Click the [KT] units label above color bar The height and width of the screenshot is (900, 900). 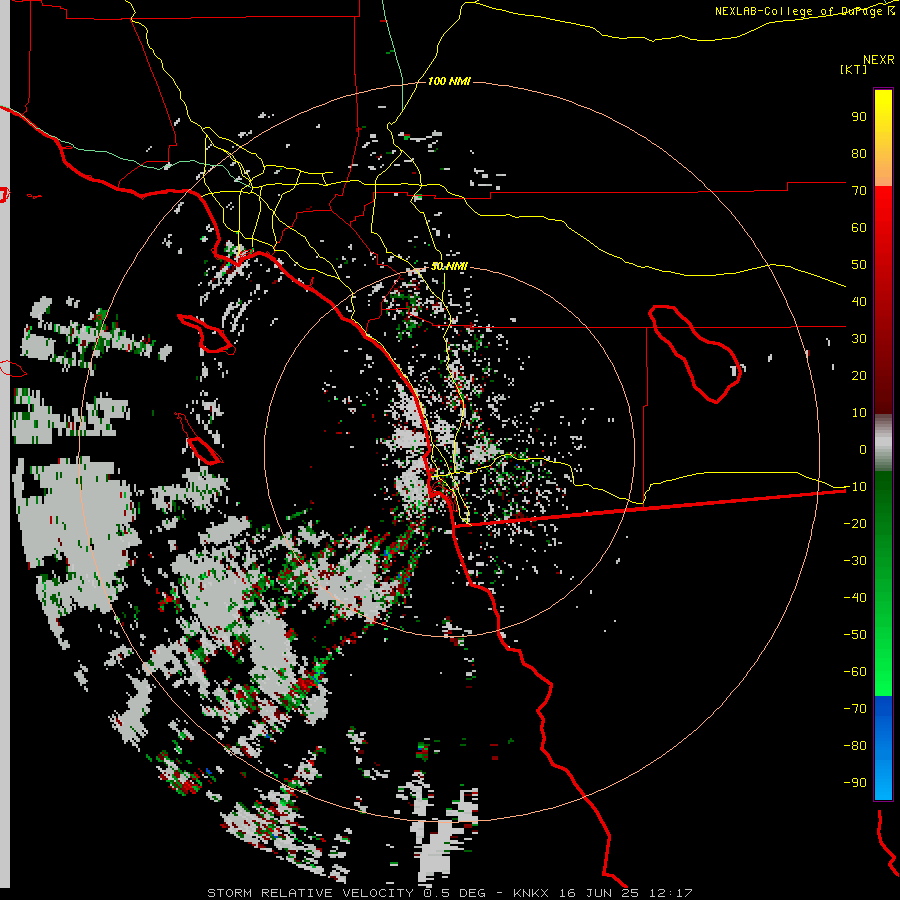(x=853, y=69)
